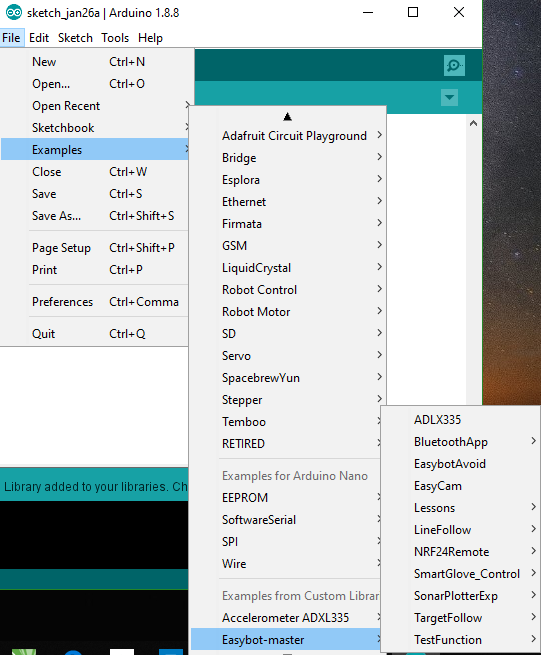The image size is (541, 655).
Task: Open RETIRED examples
Action: pos(286,443)
